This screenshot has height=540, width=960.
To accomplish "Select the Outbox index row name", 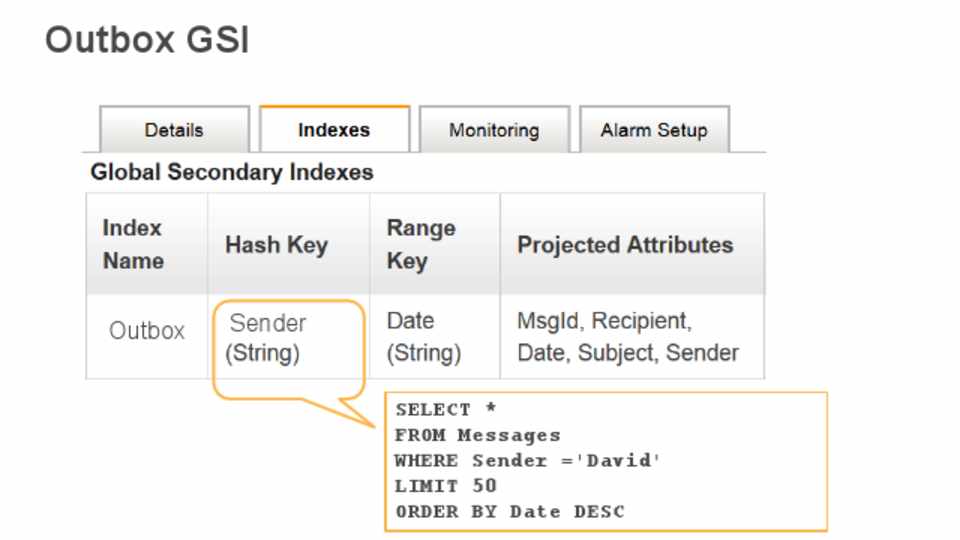I will pyautogui.click(x=147, y=331).
